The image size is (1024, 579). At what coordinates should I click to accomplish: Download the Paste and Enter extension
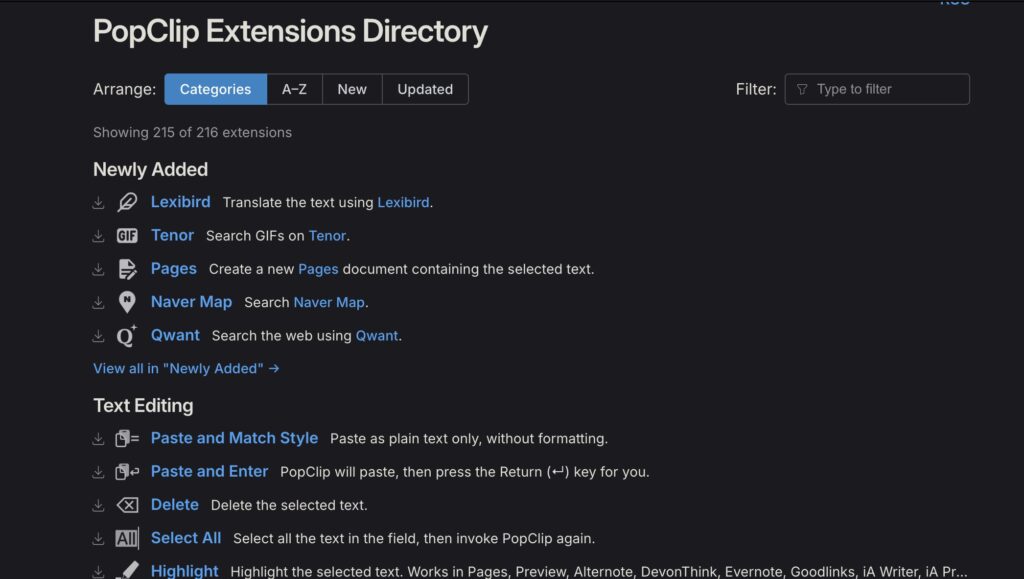98,472
